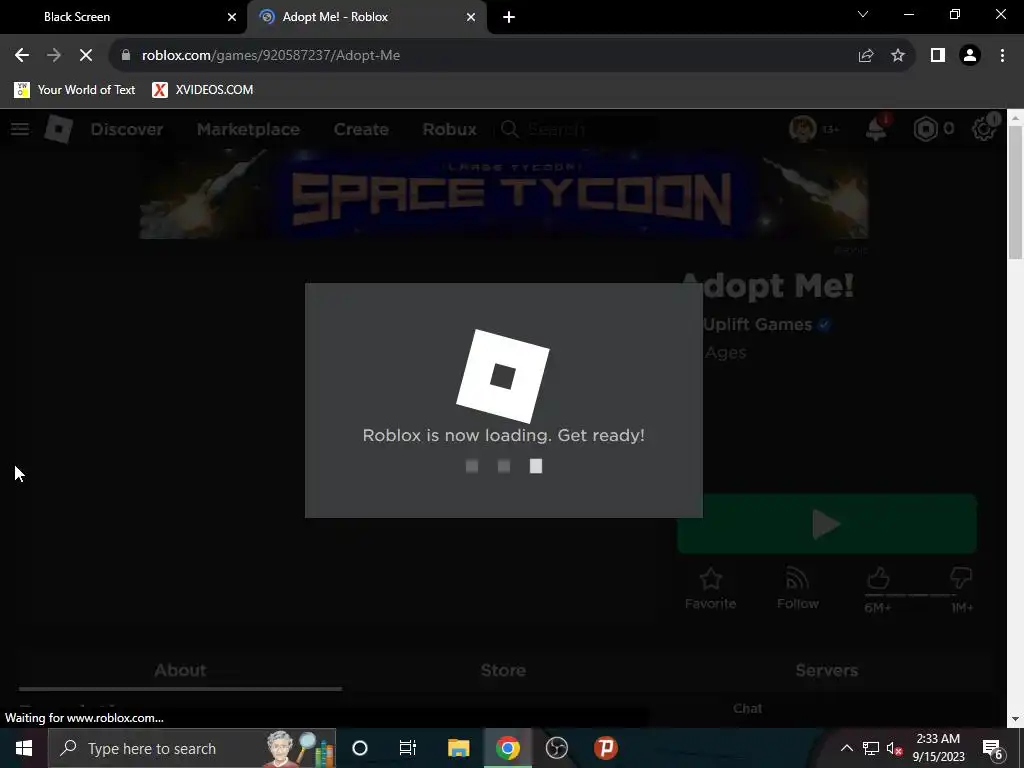Open Task View on taskbar
The width and height of the screenshot is (1024, 768).
click(408, 748)
